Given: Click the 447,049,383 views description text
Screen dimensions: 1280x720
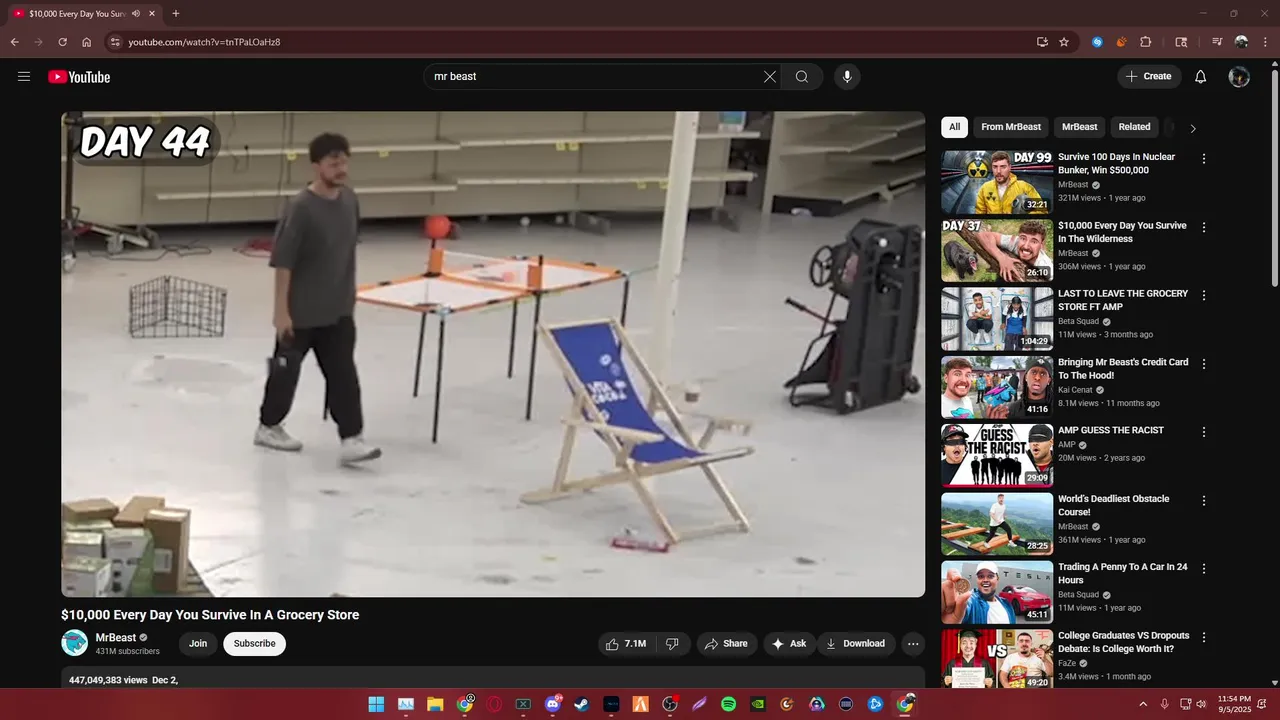Looking at the screenshot, I should tap(108, 680).
